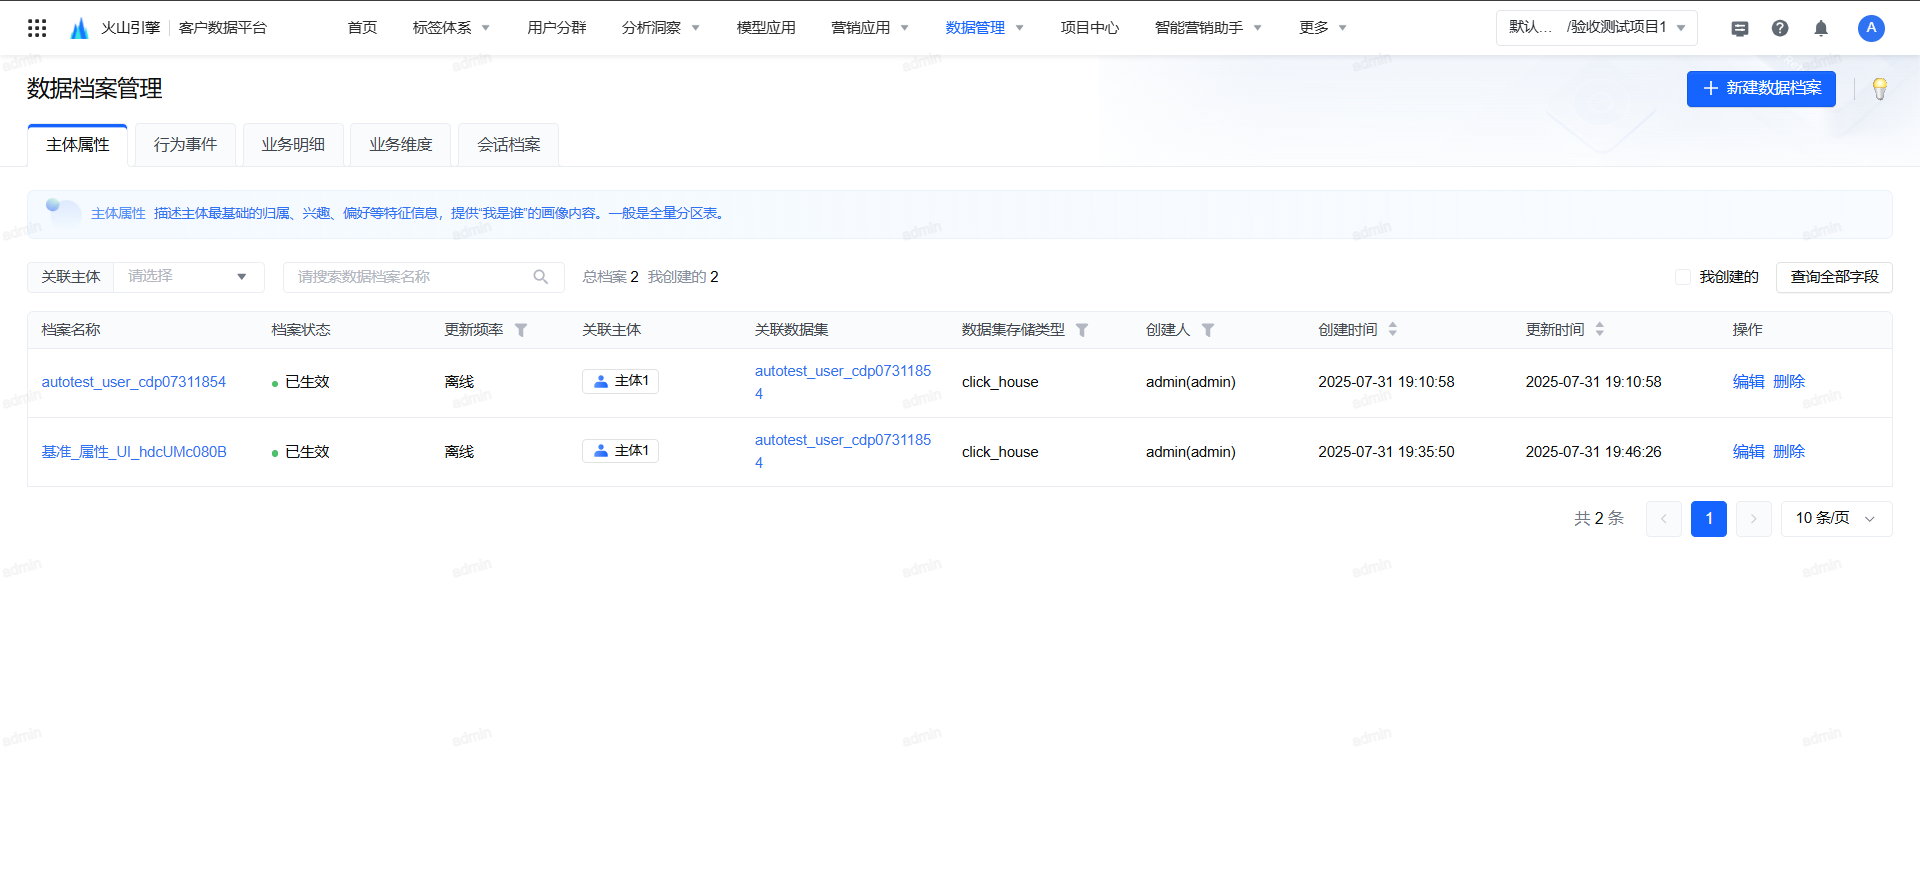Click the message center icon
This screenshot has width=1920, height=878.
point(1740,28)
